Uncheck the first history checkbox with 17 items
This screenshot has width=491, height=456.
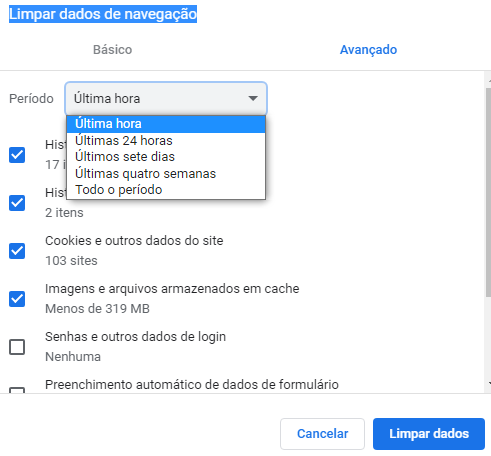point(17,155)
